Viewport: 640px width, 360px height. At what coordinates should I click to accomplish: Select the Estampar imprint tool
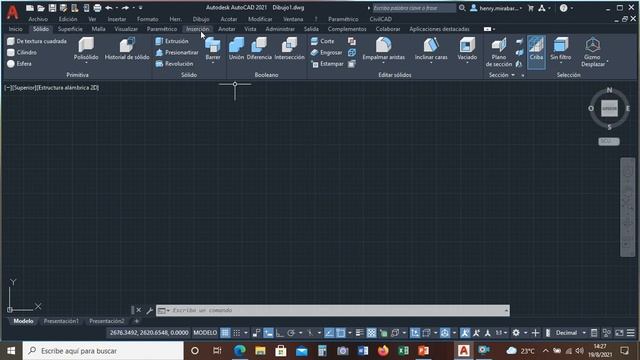[x=327, y=64]
